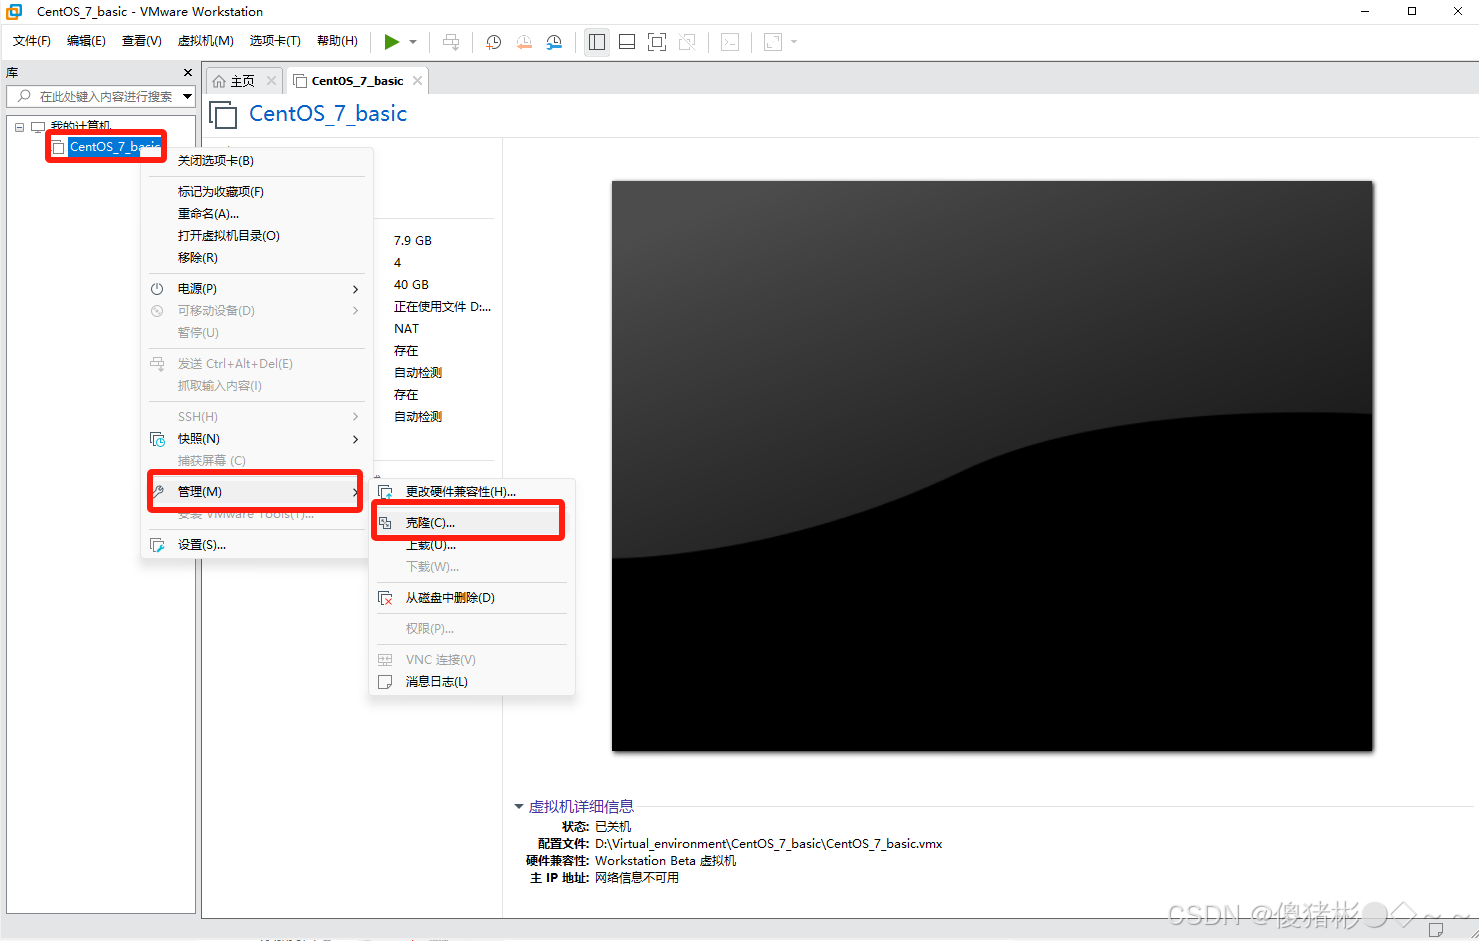Open the 编辑(E) menu
The image size is (1479, 941).
coord(86,41)
